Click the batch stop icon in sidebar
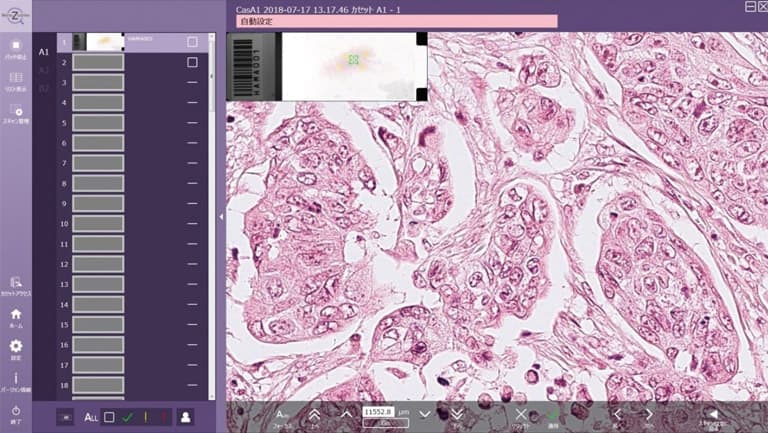This screenshot has width=768, height=433. pos(15,48)
